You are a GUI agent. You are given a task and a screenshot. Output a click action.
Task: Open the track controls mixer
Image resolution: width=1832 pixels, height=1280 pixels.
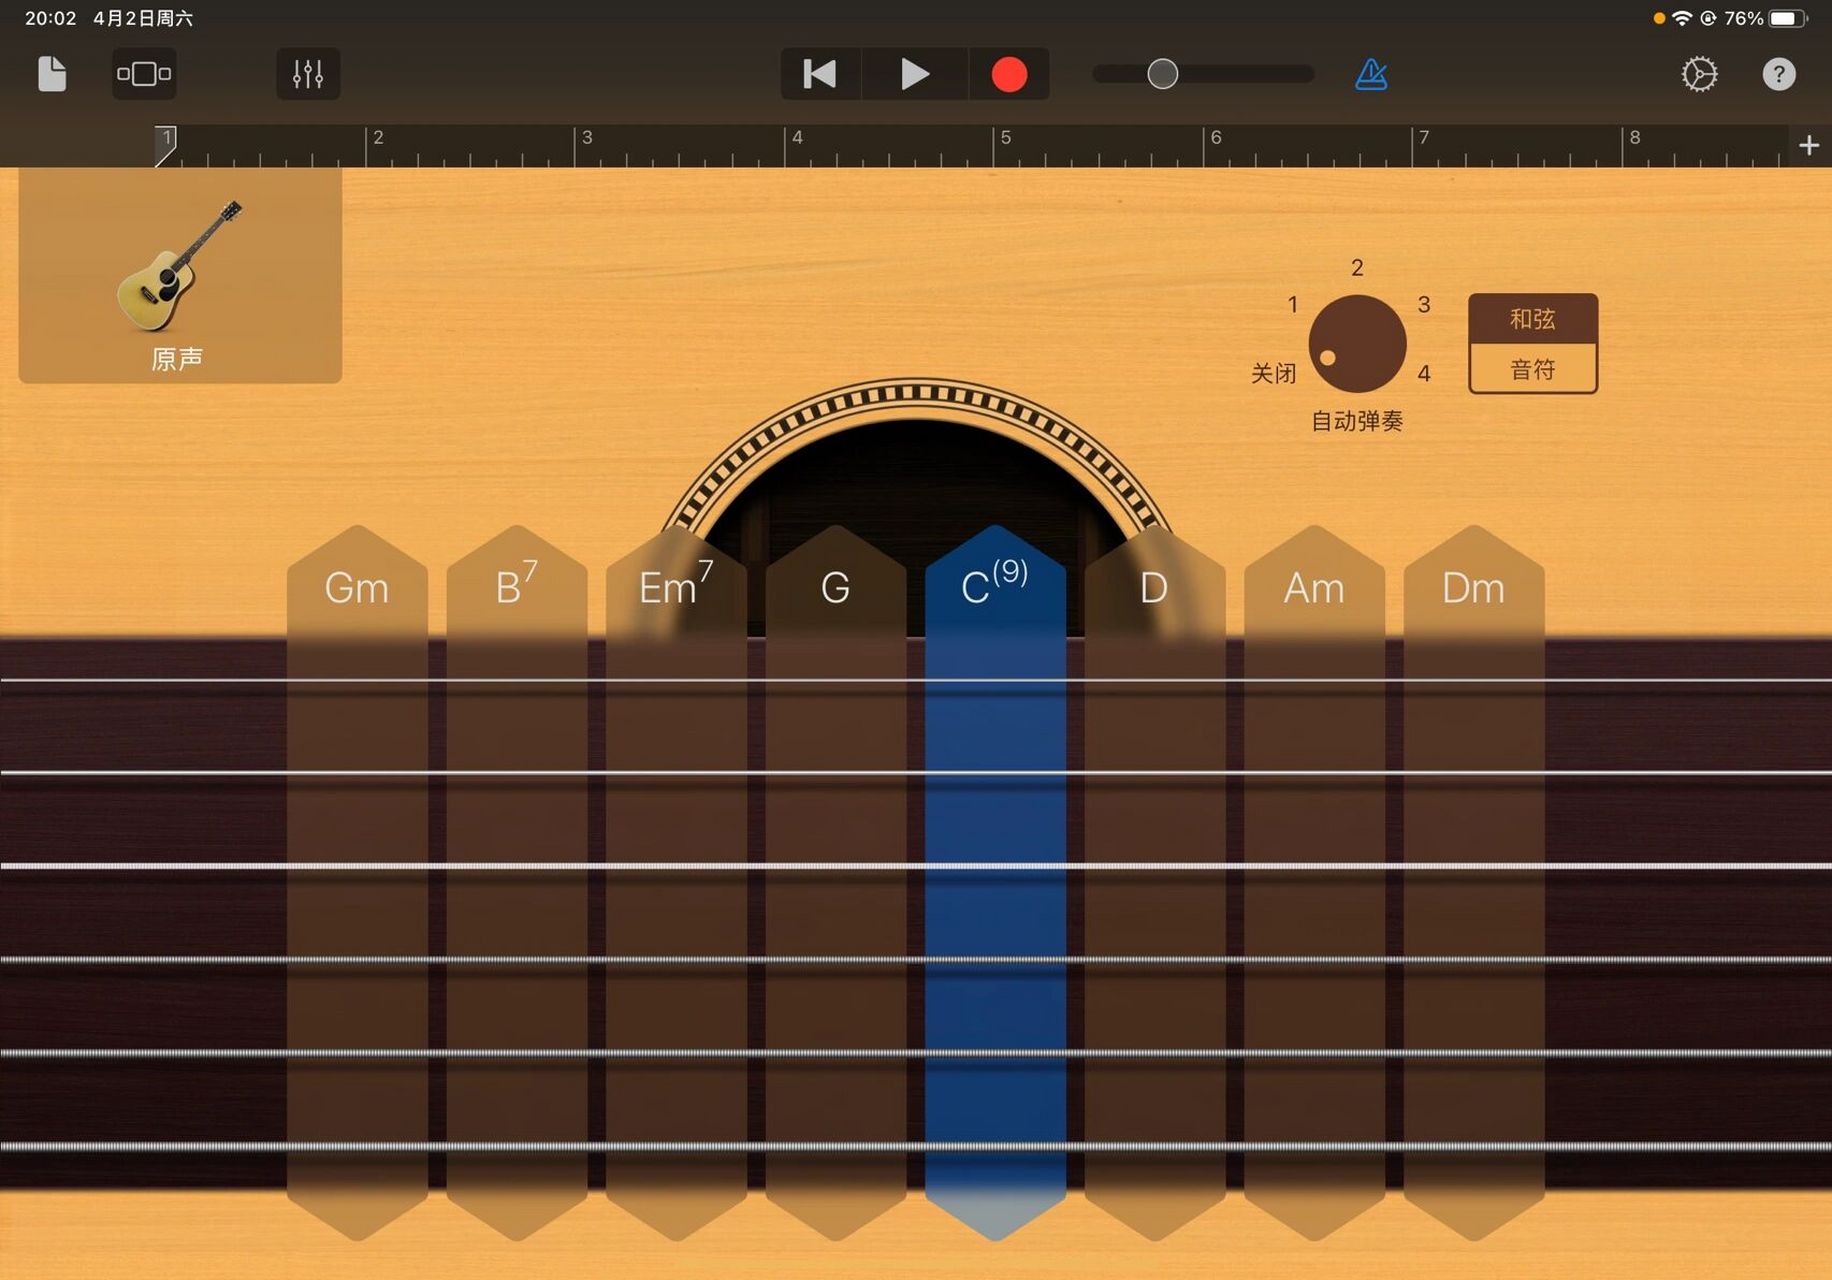[x=308, y=74]
